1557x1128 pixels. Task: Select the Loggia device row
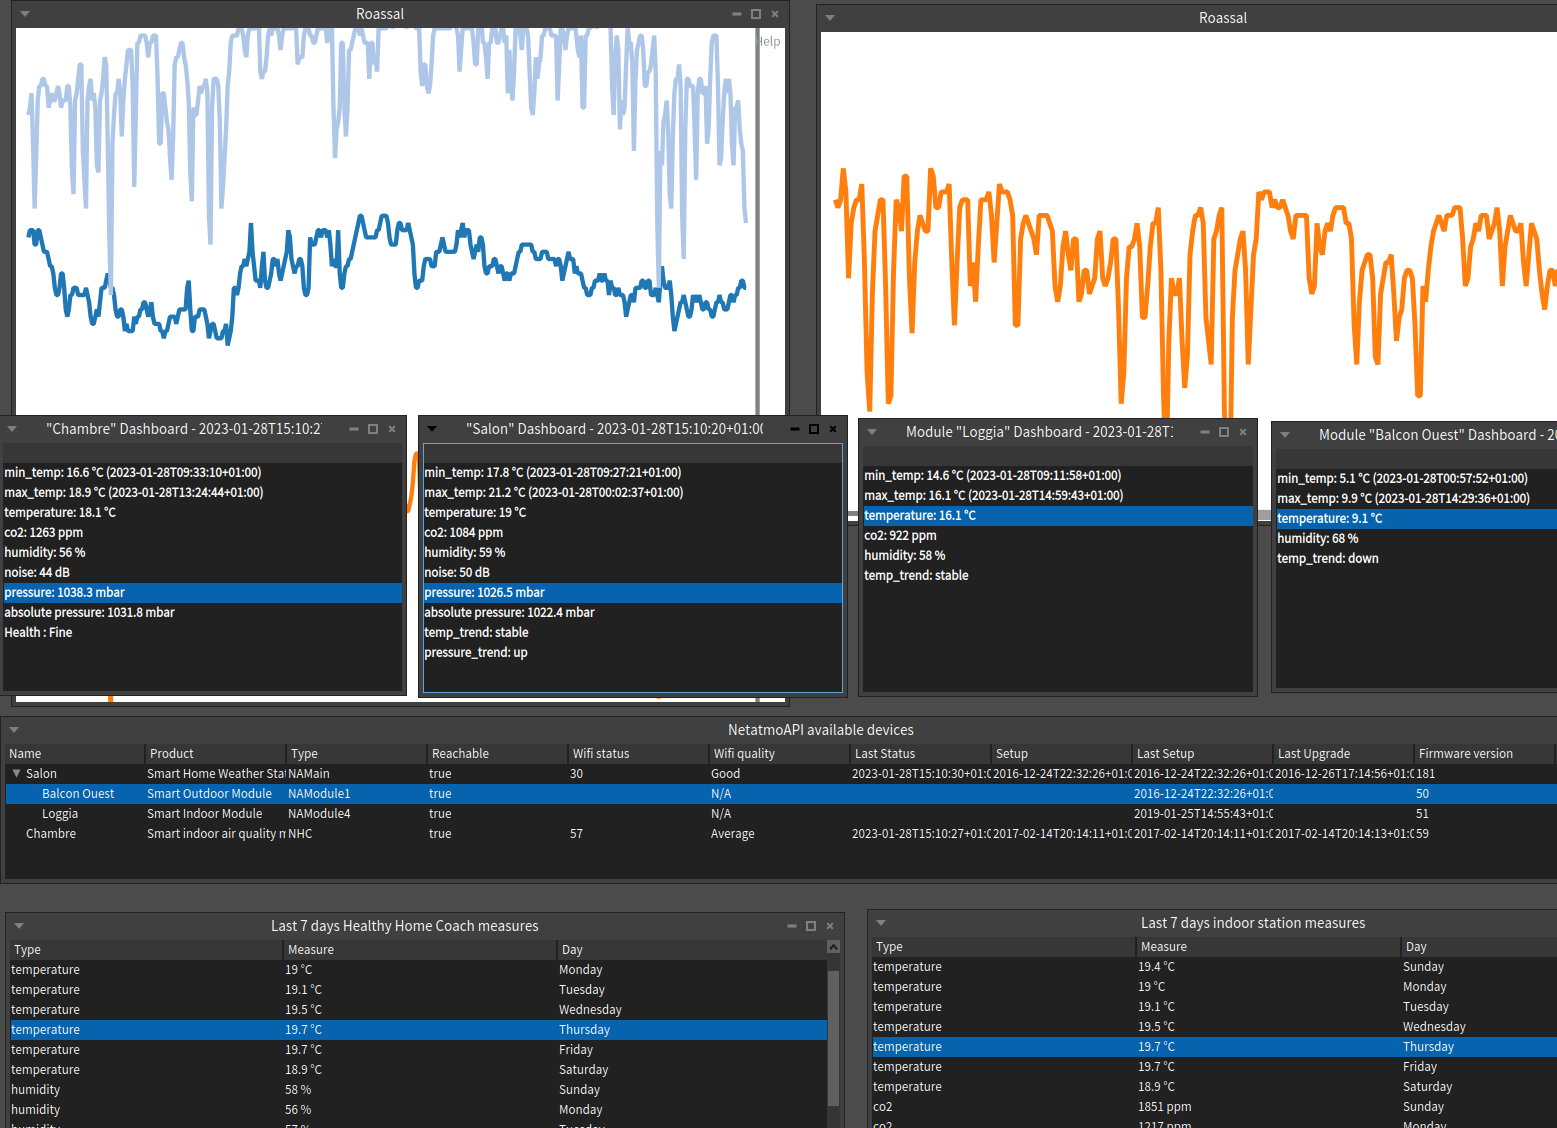coord(781,814)
